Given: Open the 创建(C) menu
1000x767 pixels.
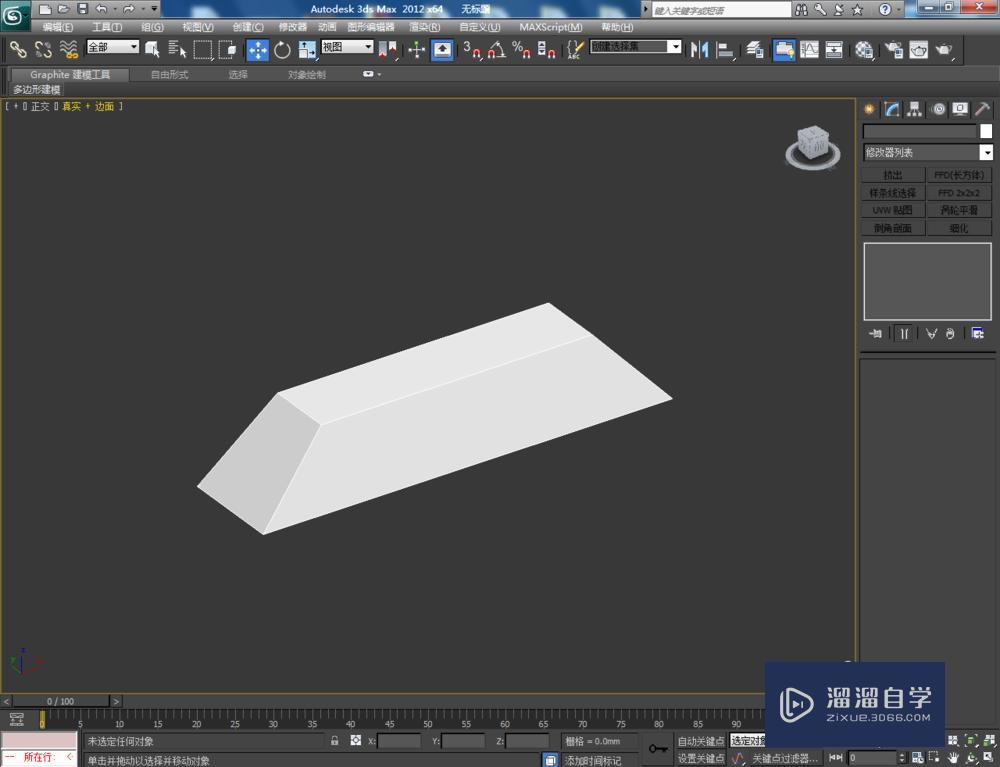Looking at the screenshot, I should (248, 27).
